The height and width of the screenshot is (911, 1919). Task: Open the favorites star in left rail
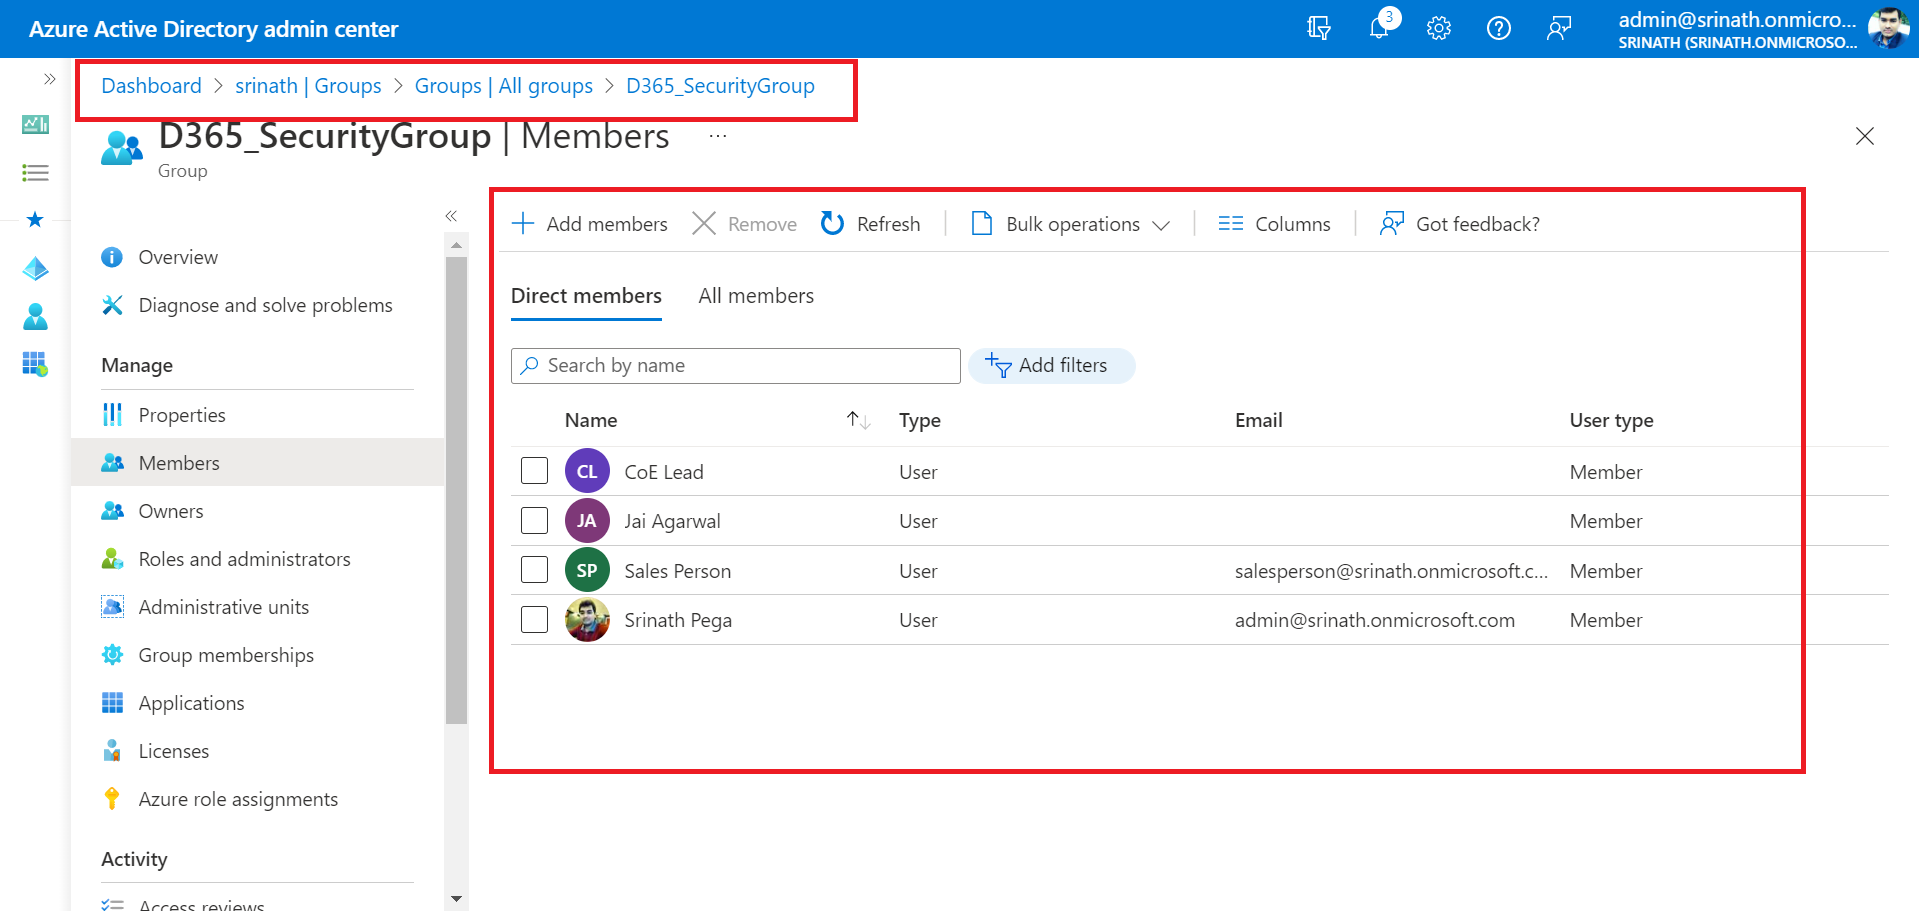(x=35, y=220)
